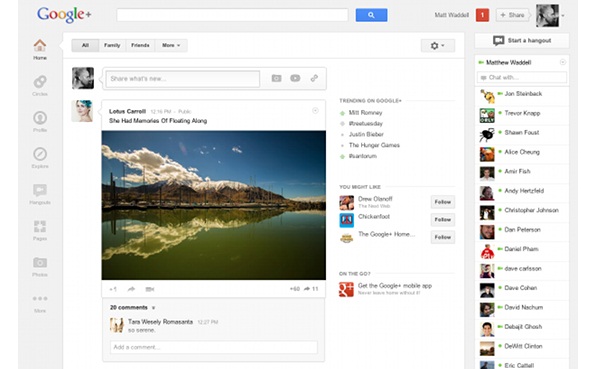Viewport: 600px width, 369px height.
Task: Open the Circles sidebar icon
Action: point(40,82)
